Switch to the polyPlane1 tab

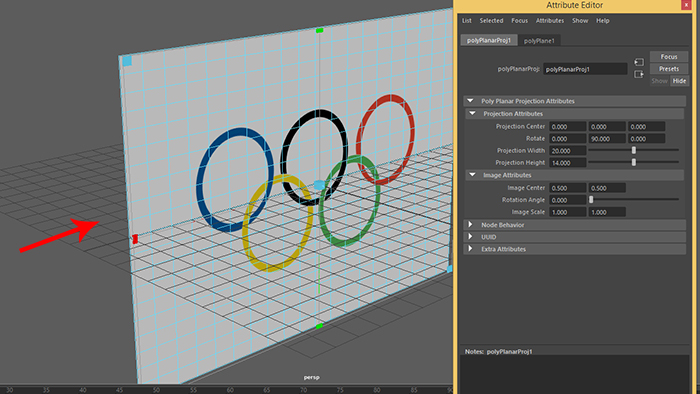pos(539,41)
